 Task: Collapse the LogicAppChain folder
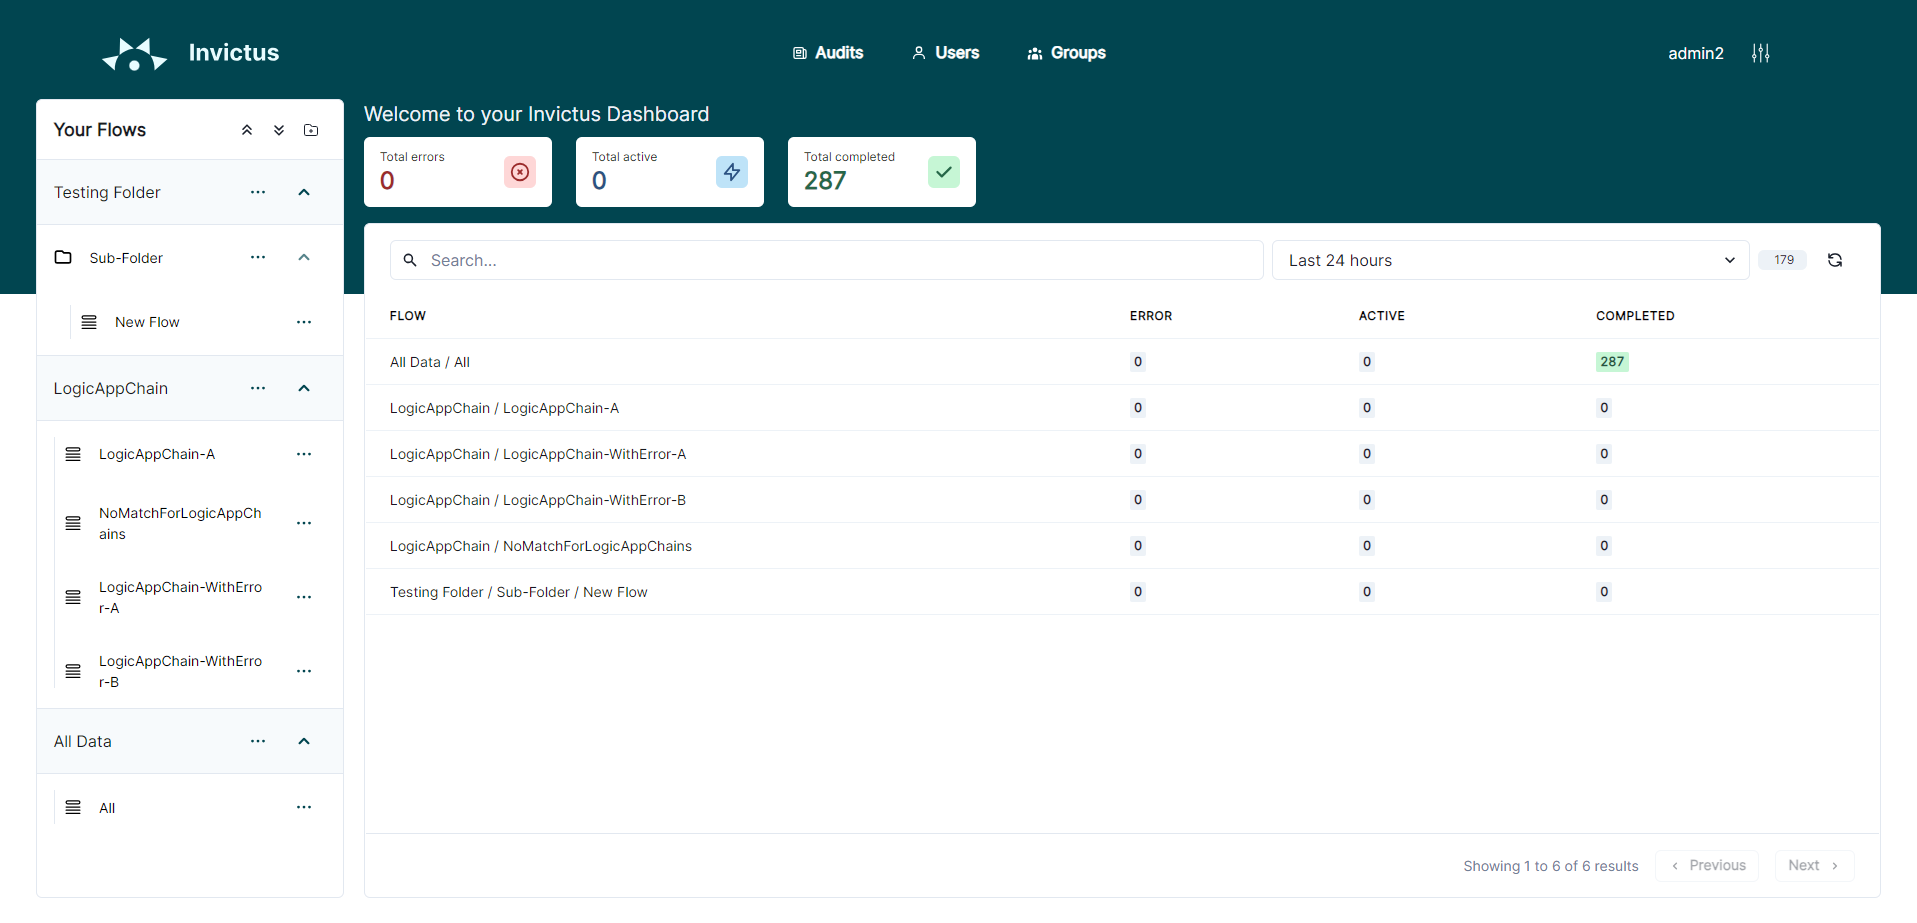pos(304,388)
